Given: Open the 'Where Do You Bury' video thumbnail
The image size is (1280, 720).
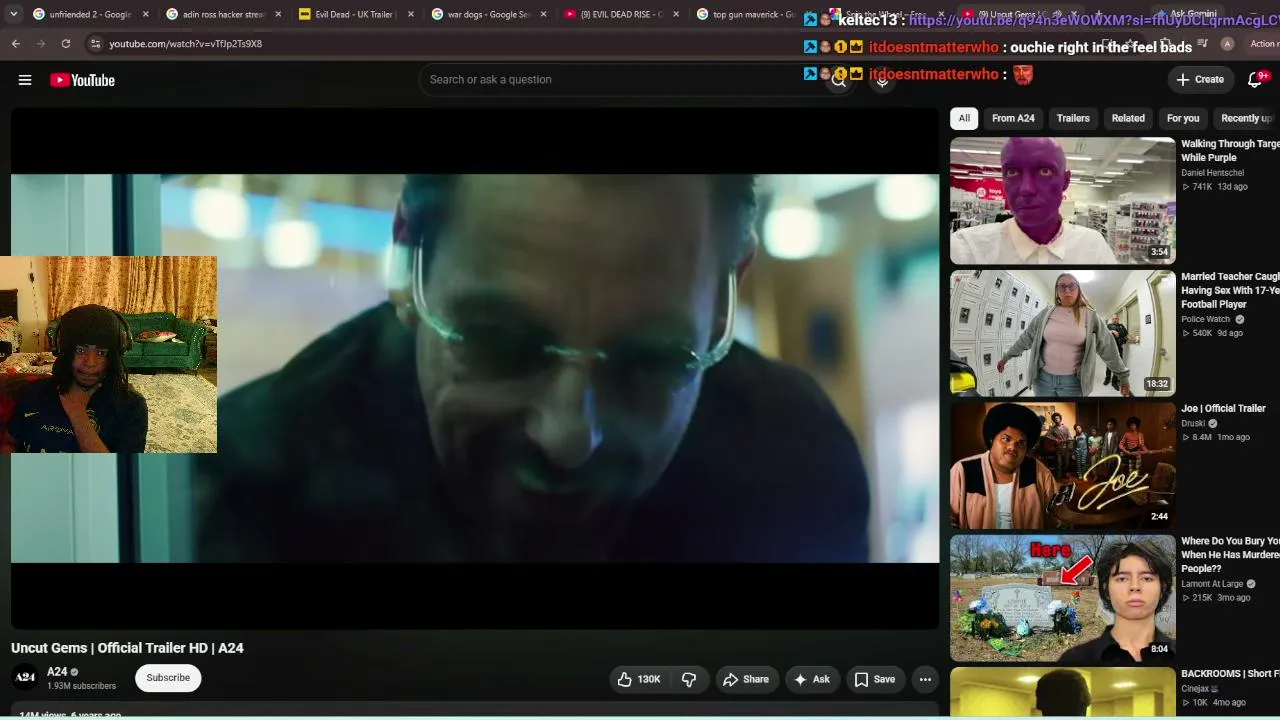Looking at the screenshot, I should [1063, 598].
